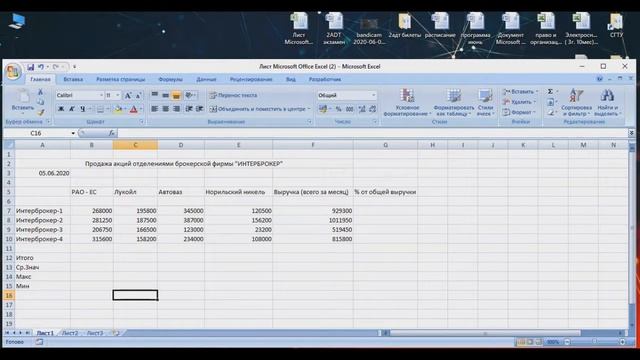The height and width of the screenshot is (360, 640).
Task: Adjust the zoom slider in status bar
Action: coord(595,342)
